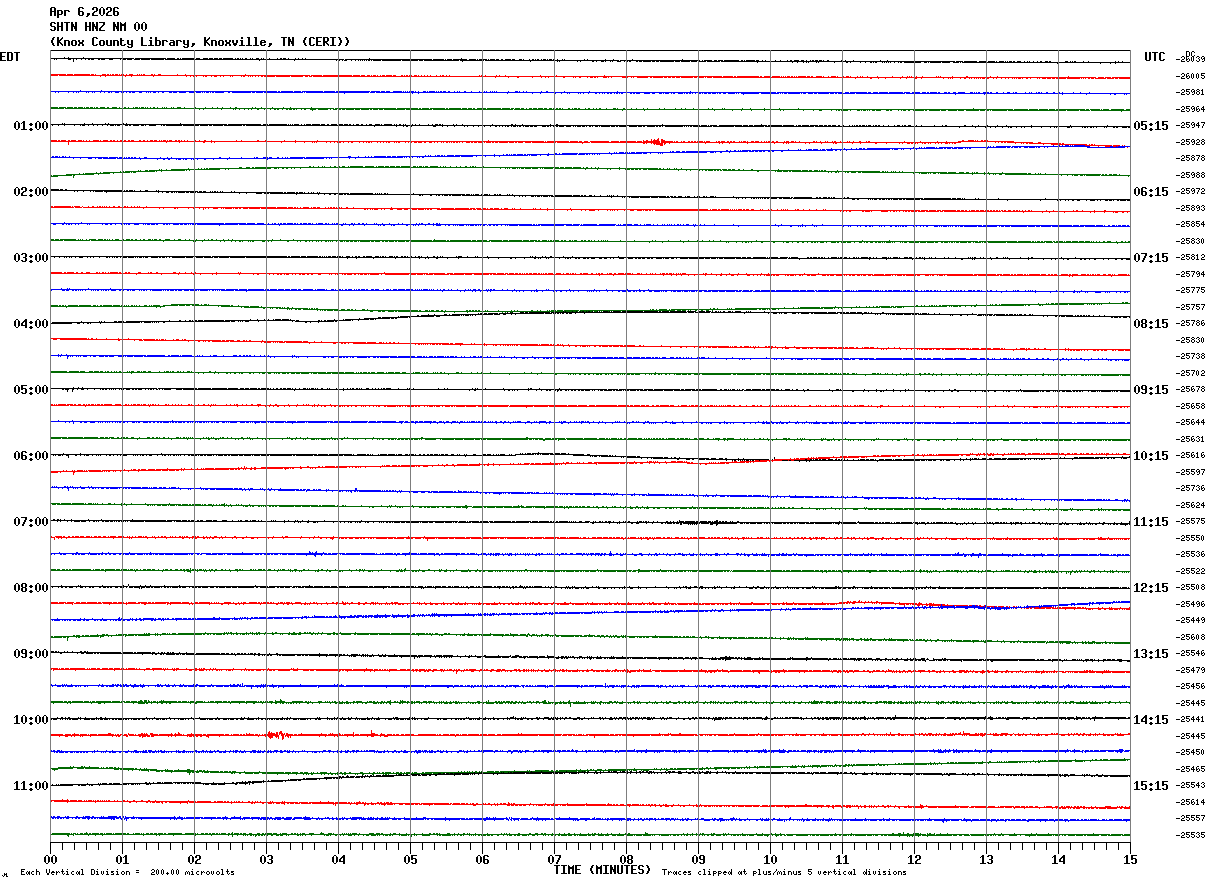The image size is (1210, 886).
Task: Select DC offset value "-25947"
Action: coord(1191,126)
